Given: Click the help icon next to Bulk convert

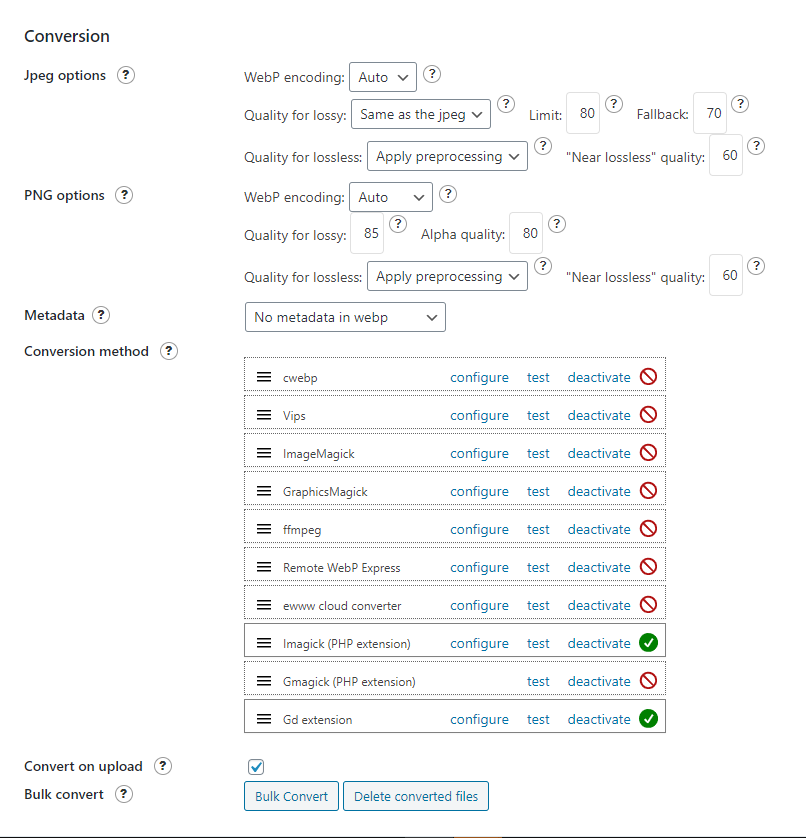Looking at the screenshot, I should click(x=124, y=794).
